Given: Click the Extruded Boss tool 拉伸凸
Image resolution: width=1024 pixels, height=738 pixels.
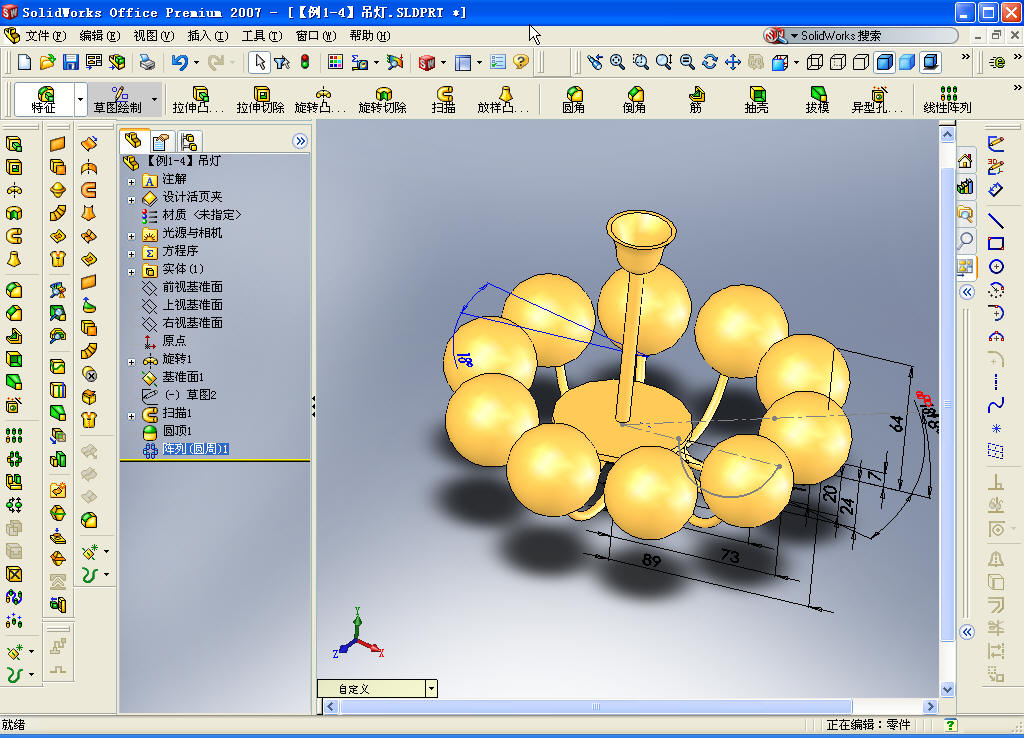Looking at the screenshot, I should (x=198, y=99).
